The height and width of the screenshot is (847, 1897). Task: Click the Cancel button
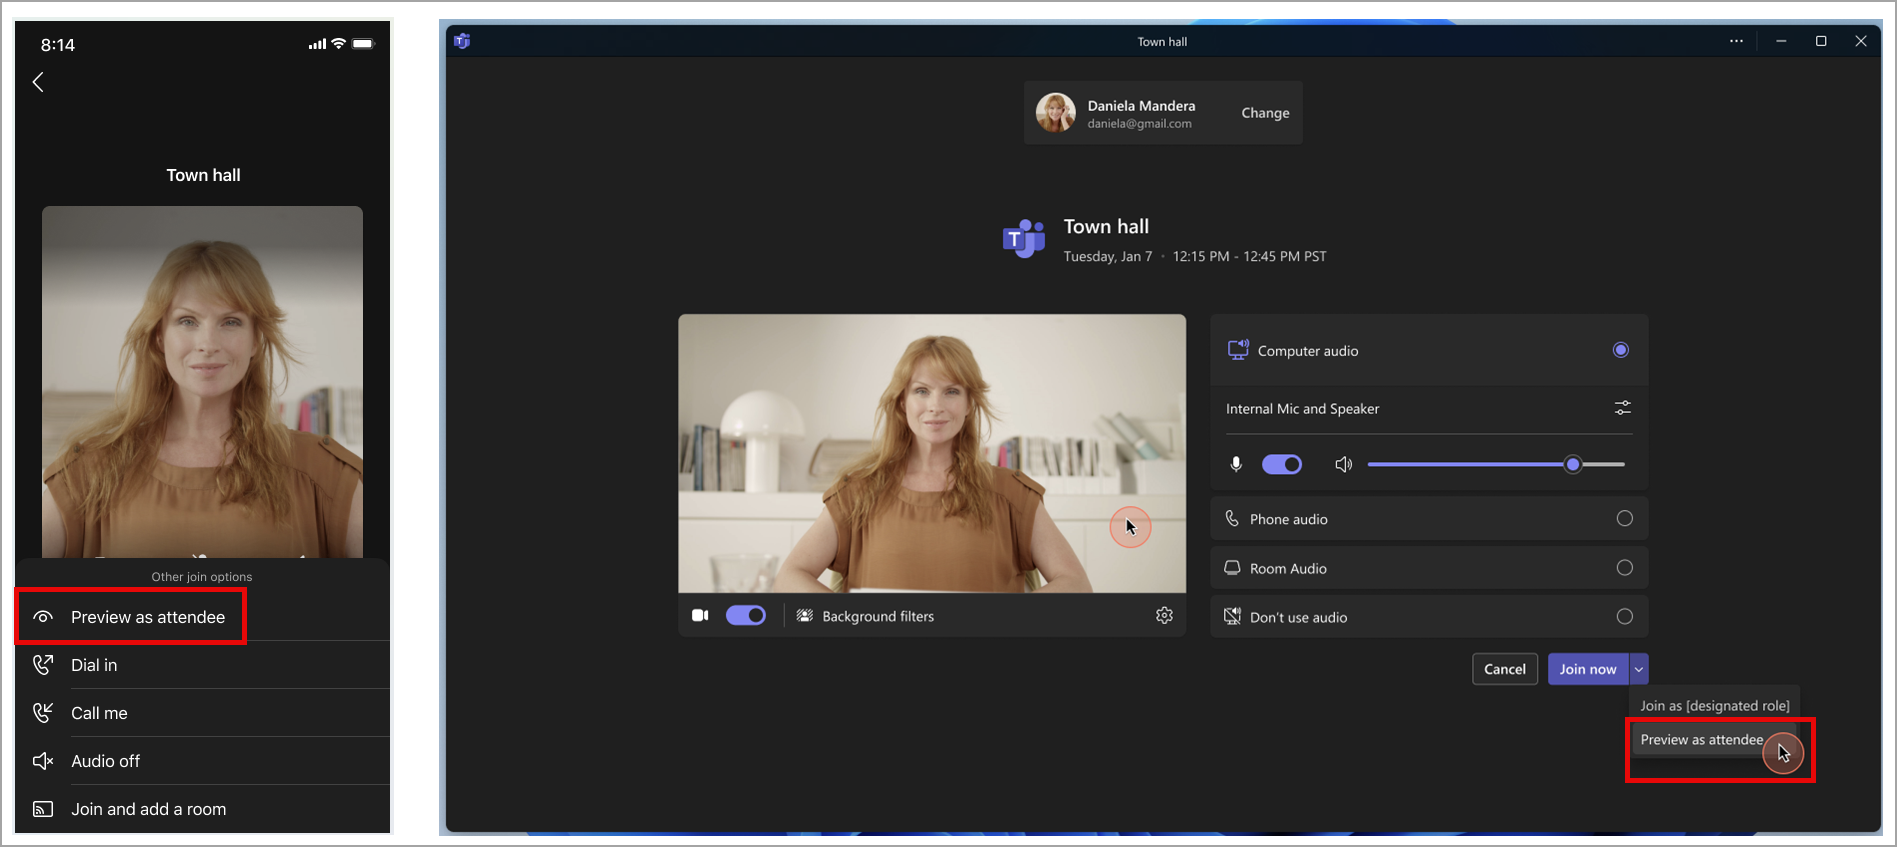(1504, 669)
